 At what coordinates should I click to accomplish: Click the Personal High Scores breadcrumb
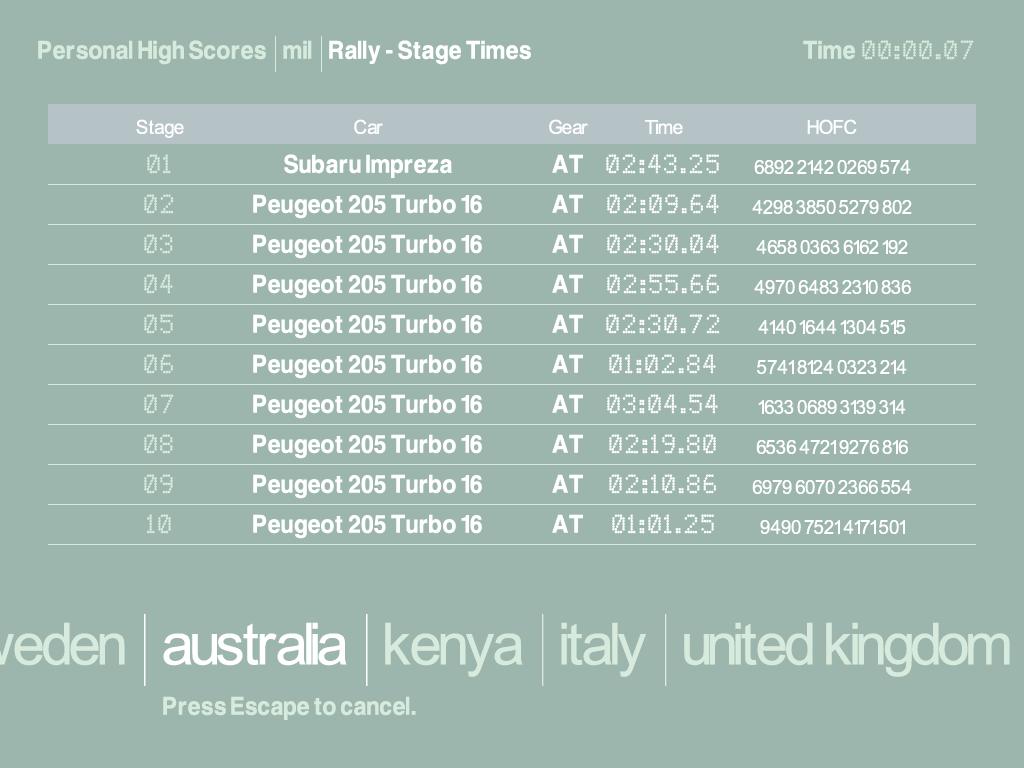(x=152, y=51)
